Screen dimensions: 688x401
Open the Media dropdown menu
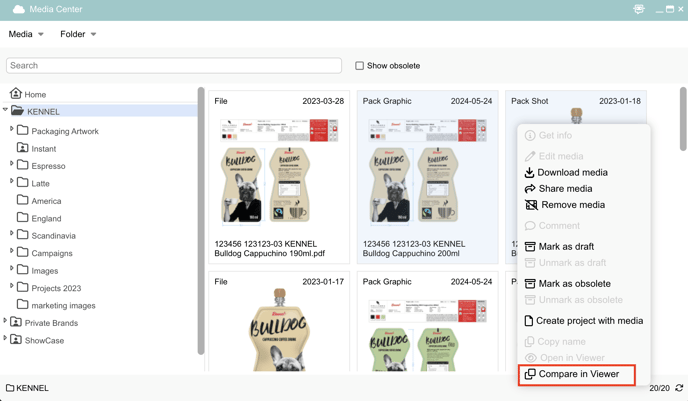26,34
